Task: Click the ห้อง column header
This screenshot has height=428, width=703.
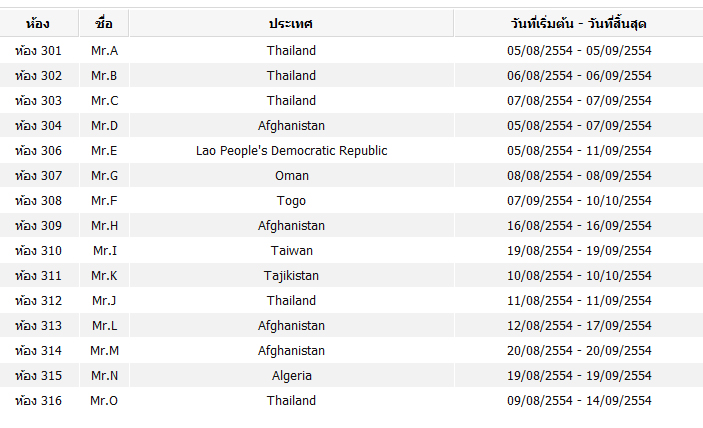Action: [x=38, y=23]
